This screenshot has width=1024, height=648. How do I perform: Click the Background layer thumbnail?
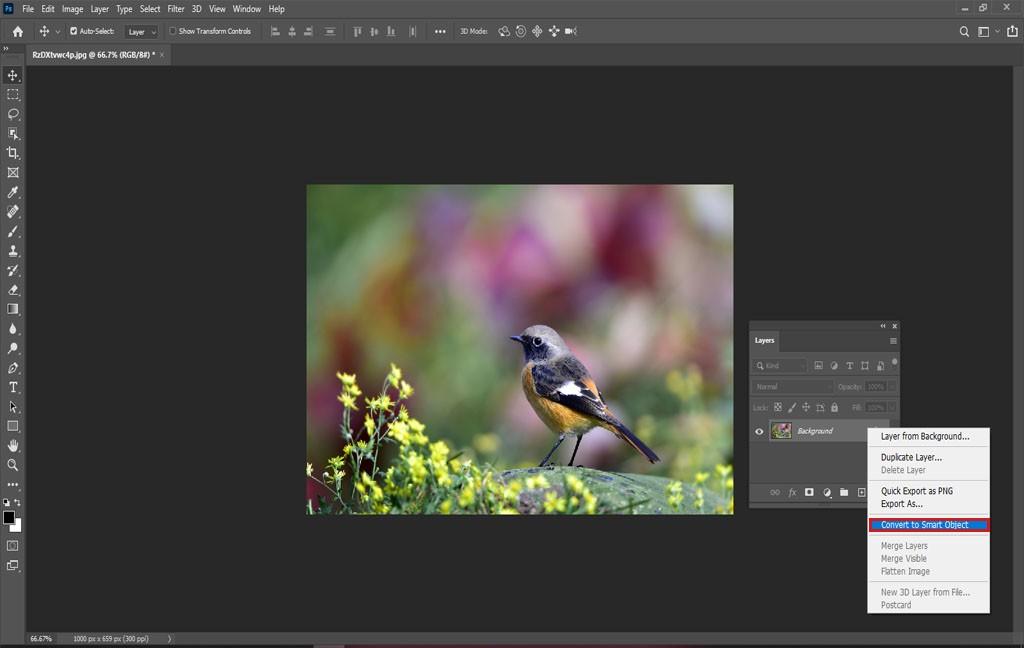(x=781, y=430)
